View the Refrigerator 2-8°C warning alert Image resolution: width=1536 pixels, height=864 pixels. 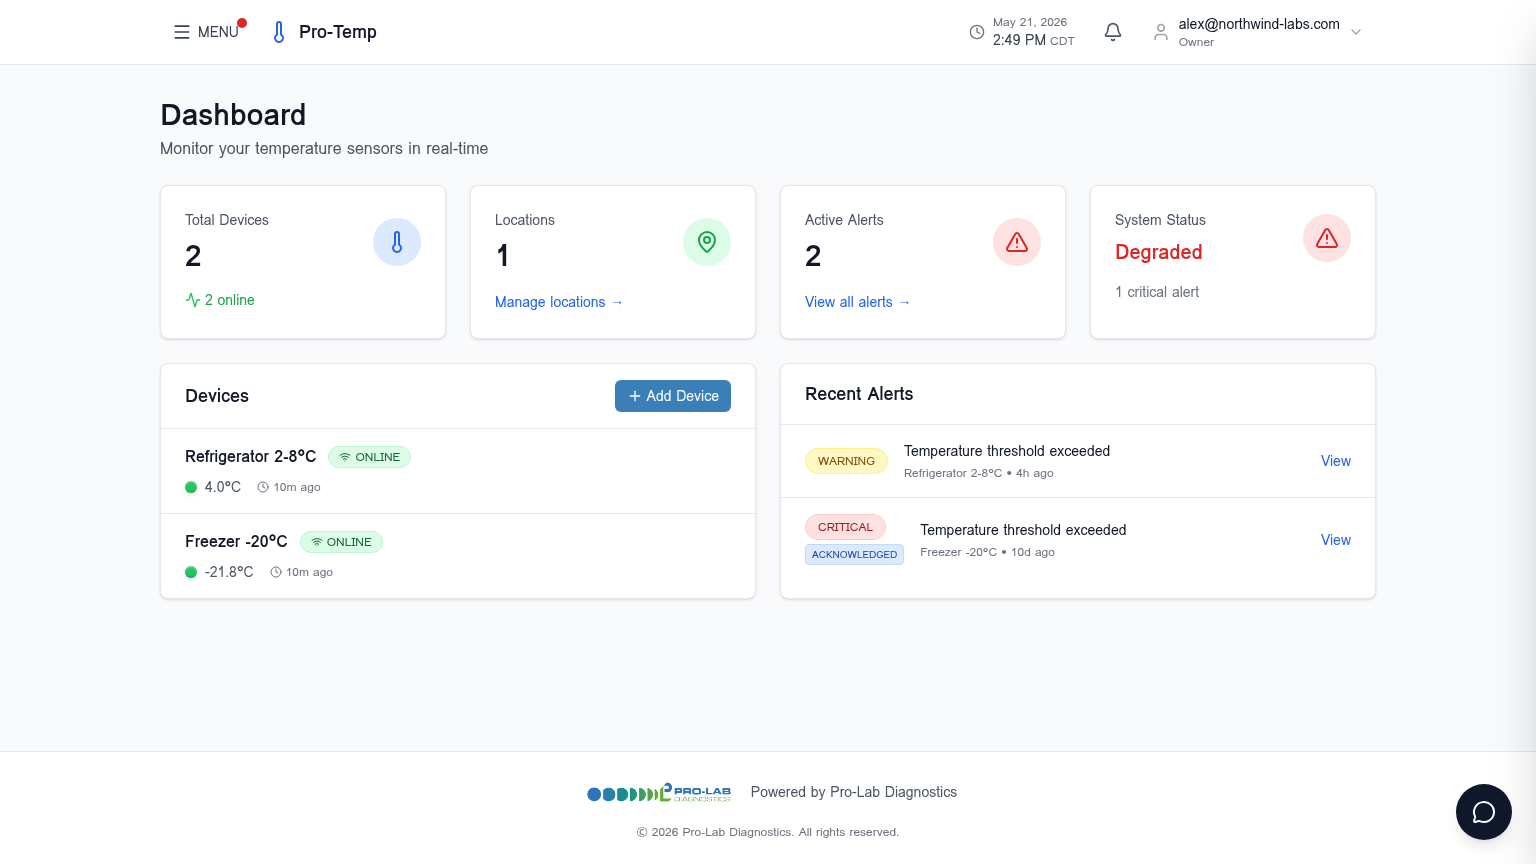(x=1335, y=461)
